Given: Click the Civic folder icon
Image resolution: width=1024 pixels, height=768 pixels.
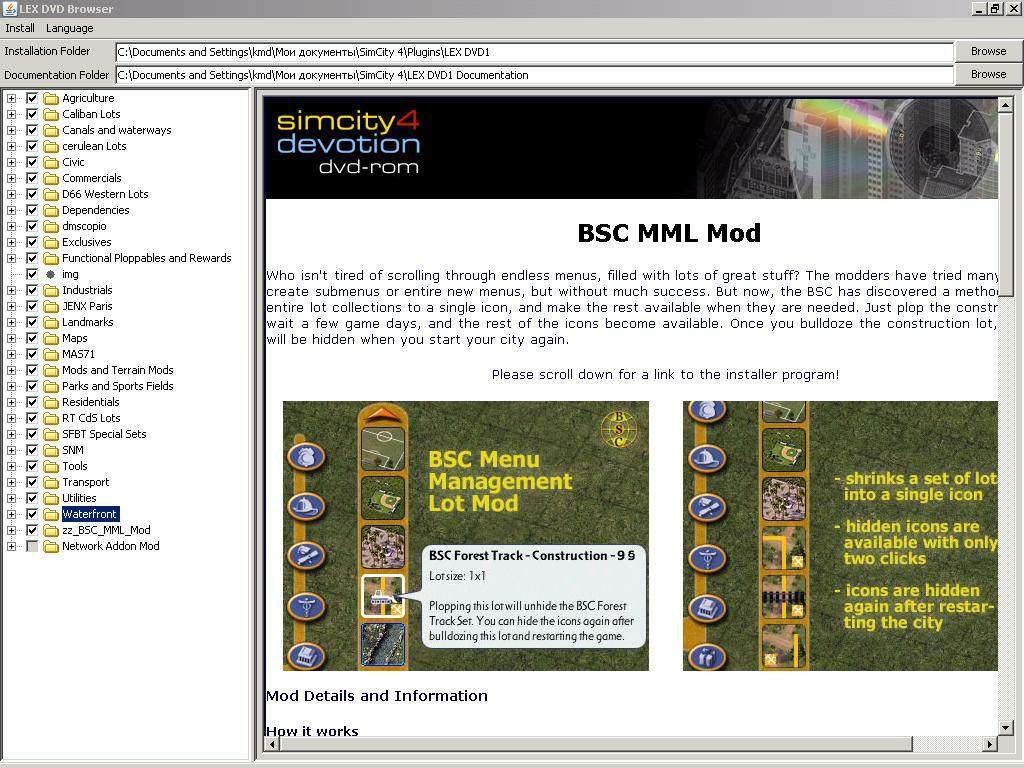Looking at the screenshot, I should tap(50, 162).
